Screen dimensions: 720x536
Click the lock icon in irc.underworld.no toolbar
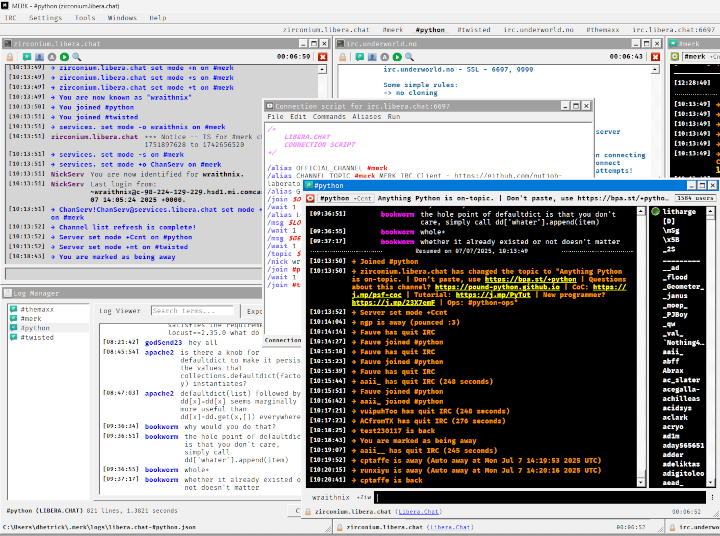pos(343,57)
